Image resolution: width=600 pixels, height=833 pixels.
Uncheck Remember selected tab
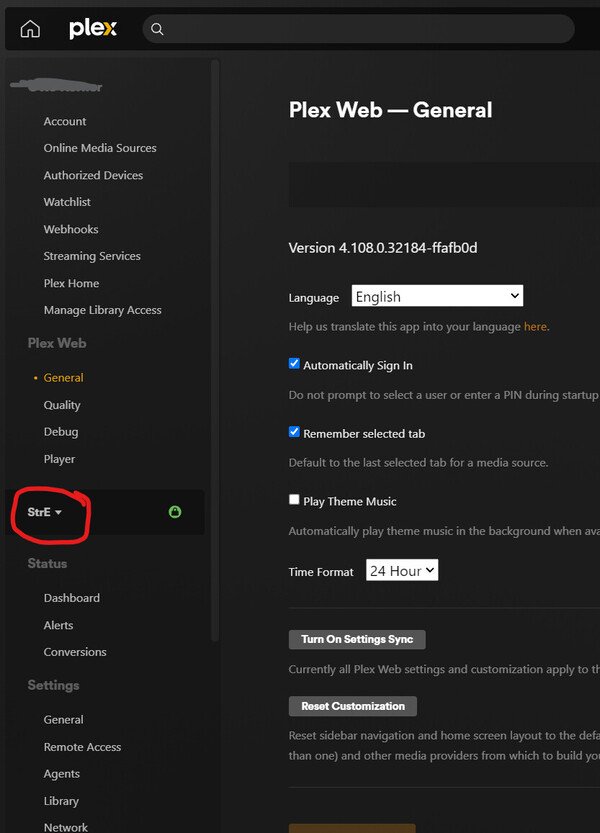[x=294, y=431]
